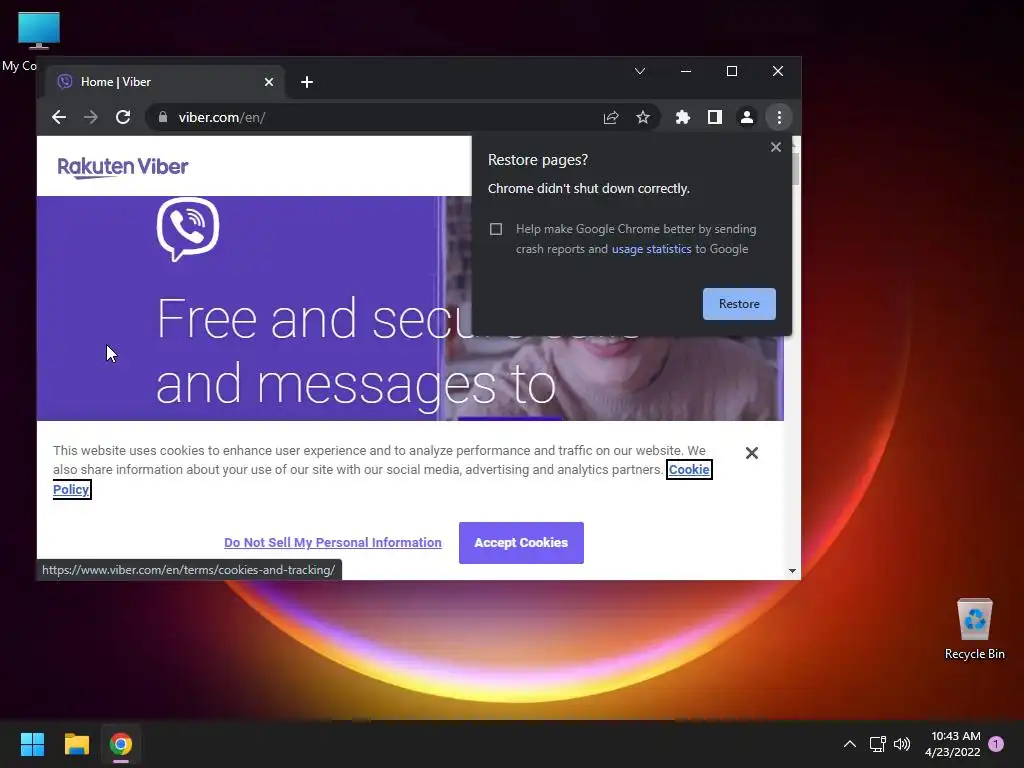Close the cookie banner
1024x768 pixels.
pos(752,453)
